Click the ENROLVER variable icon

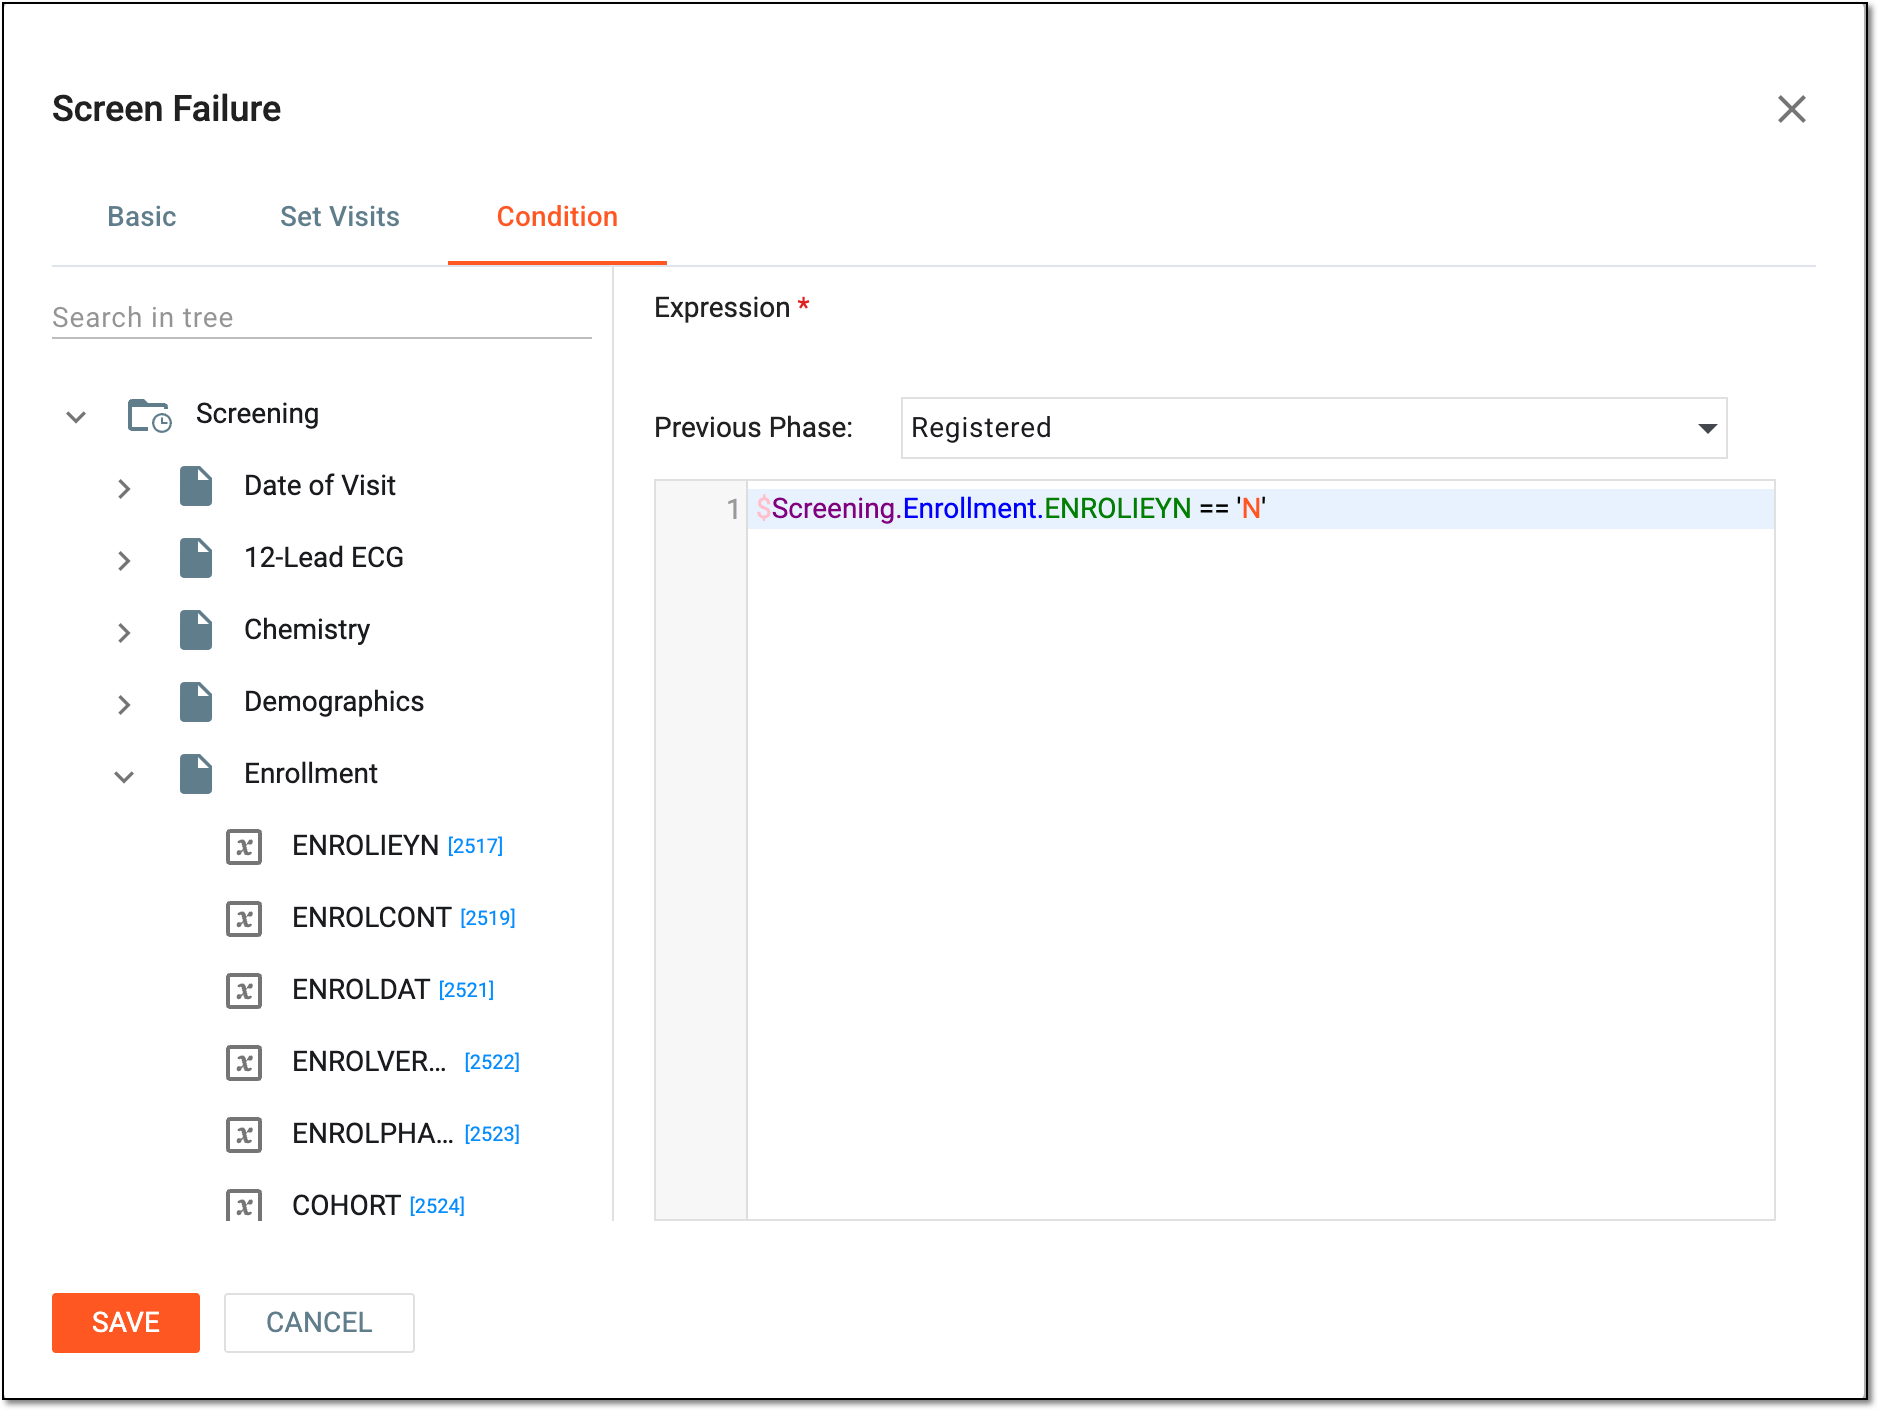click(x=244, y=1063)
